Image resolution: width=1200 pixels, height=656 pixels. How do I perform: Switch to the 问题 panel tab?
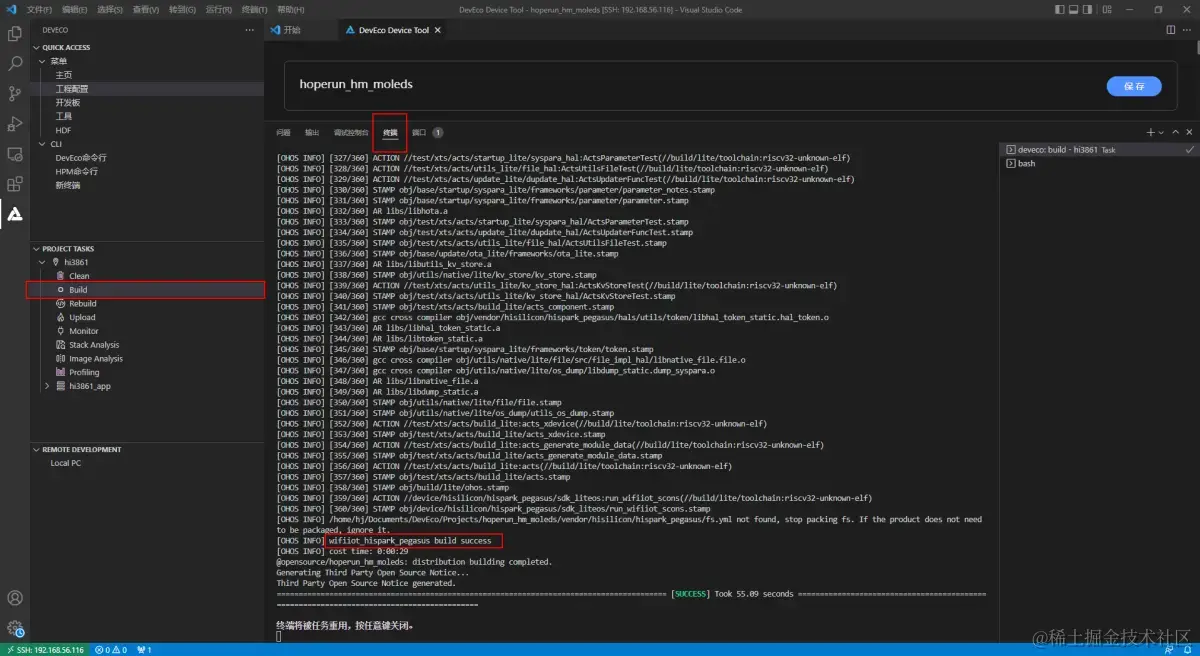pyautogui.click(x=284, y=132)
